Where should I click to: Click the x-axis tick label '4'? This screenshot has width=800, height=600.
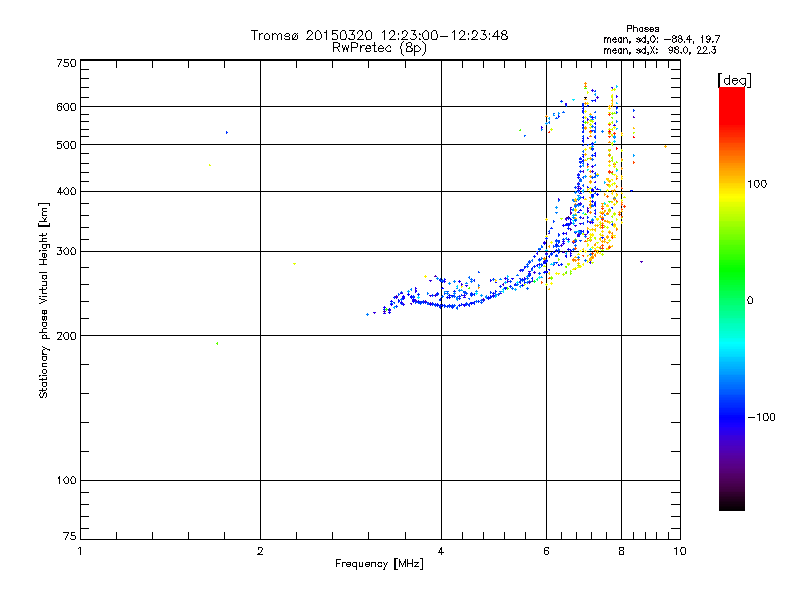point(441,551)
